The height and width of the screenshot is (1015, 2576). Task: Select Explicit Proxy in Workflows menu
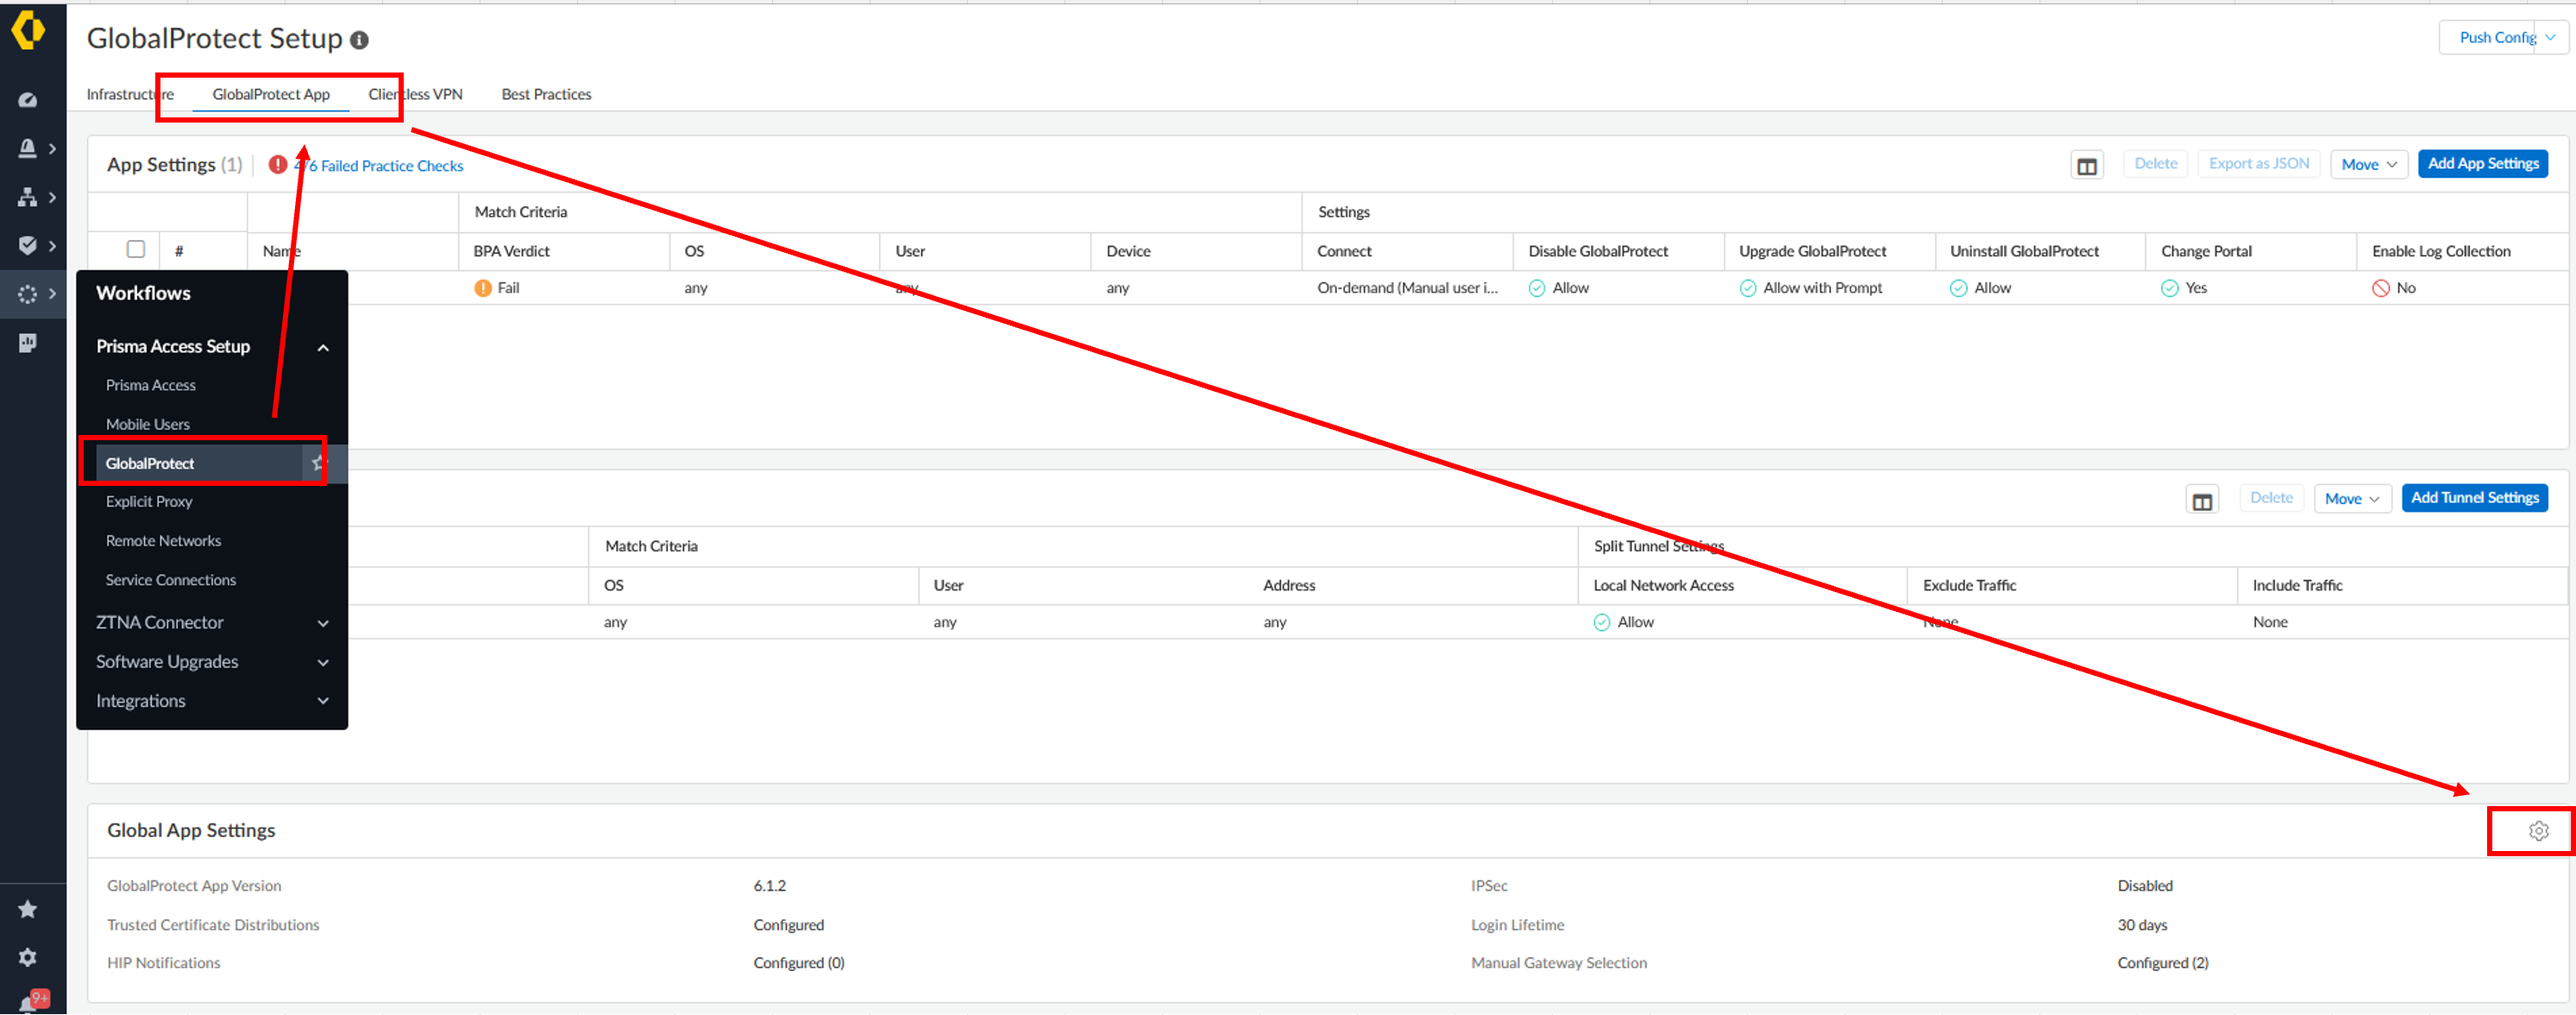tap(149, 502)
